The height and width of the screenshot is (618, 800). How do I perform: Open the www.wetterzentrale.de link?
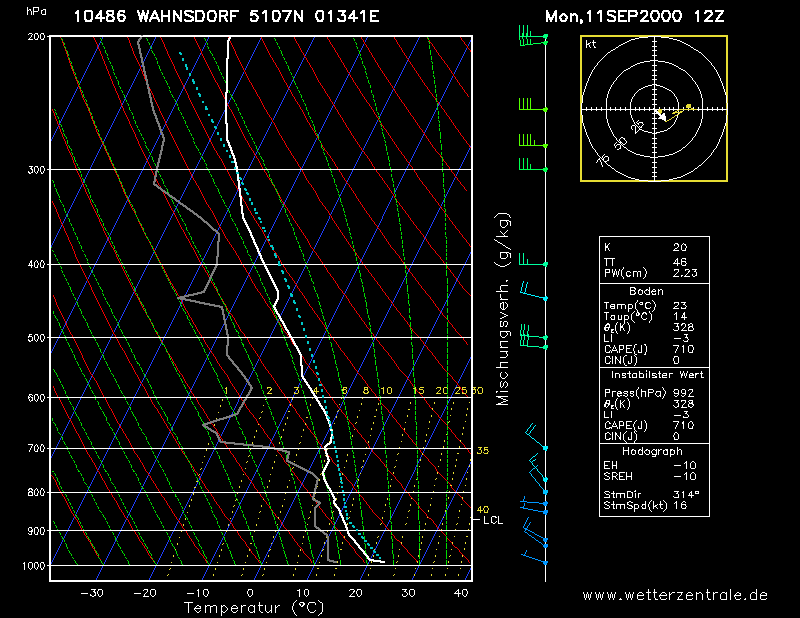(x=675, y=594)
